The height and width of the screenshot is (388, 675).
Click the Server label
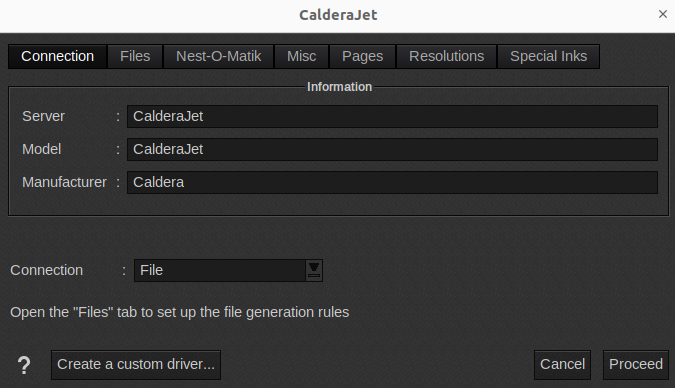pos(43,116)
